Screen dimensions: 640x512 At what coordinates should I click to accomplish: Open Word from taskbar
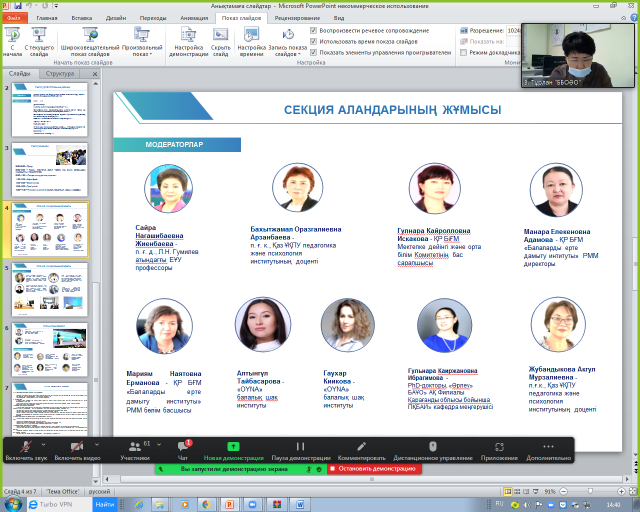click(x=300, y=505)
